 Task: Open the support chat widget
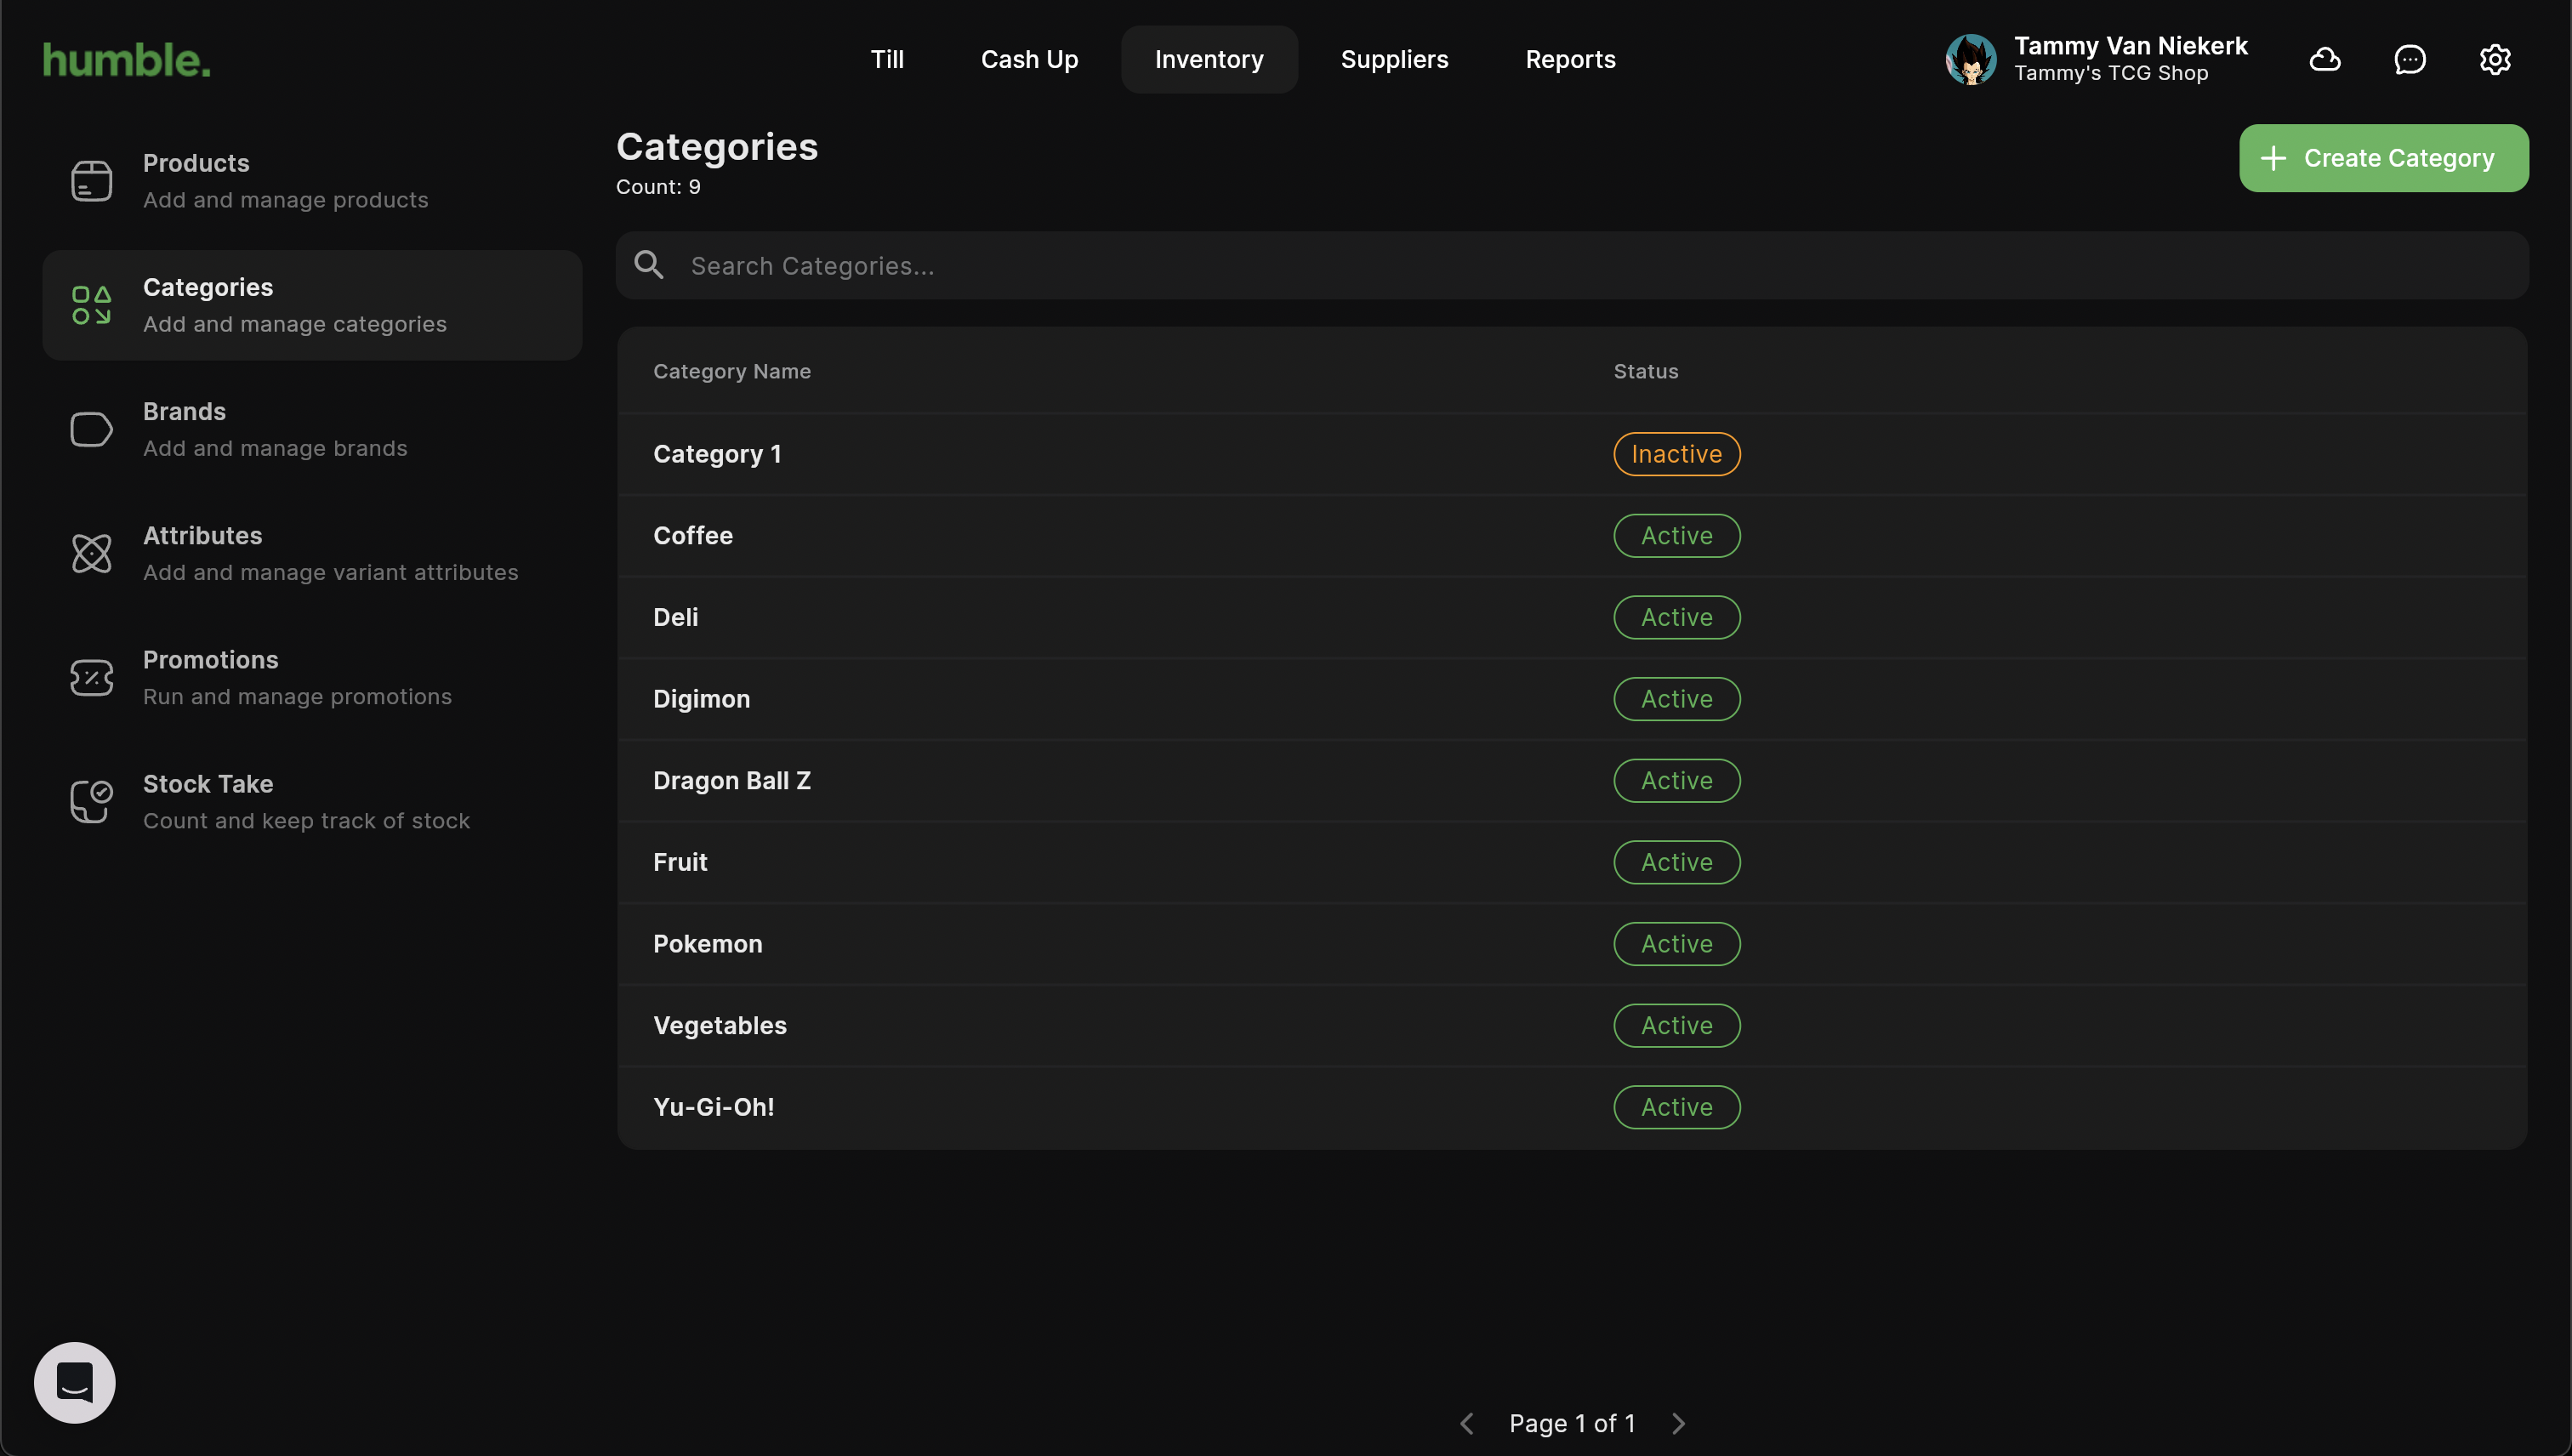pos(75,1382)
